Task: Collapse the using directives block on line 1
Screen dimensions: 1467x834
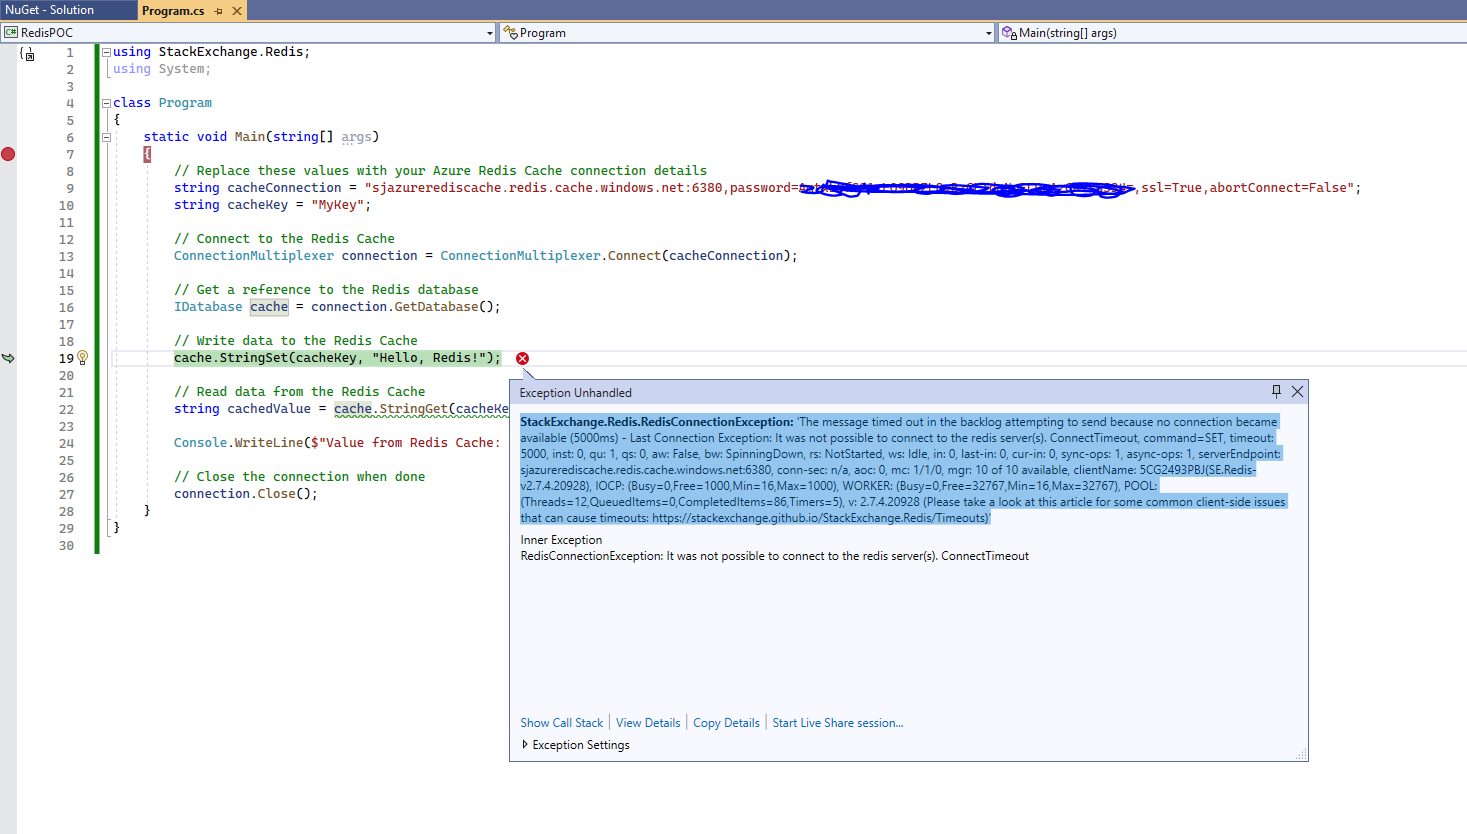Action: click(x=106, y=52)
